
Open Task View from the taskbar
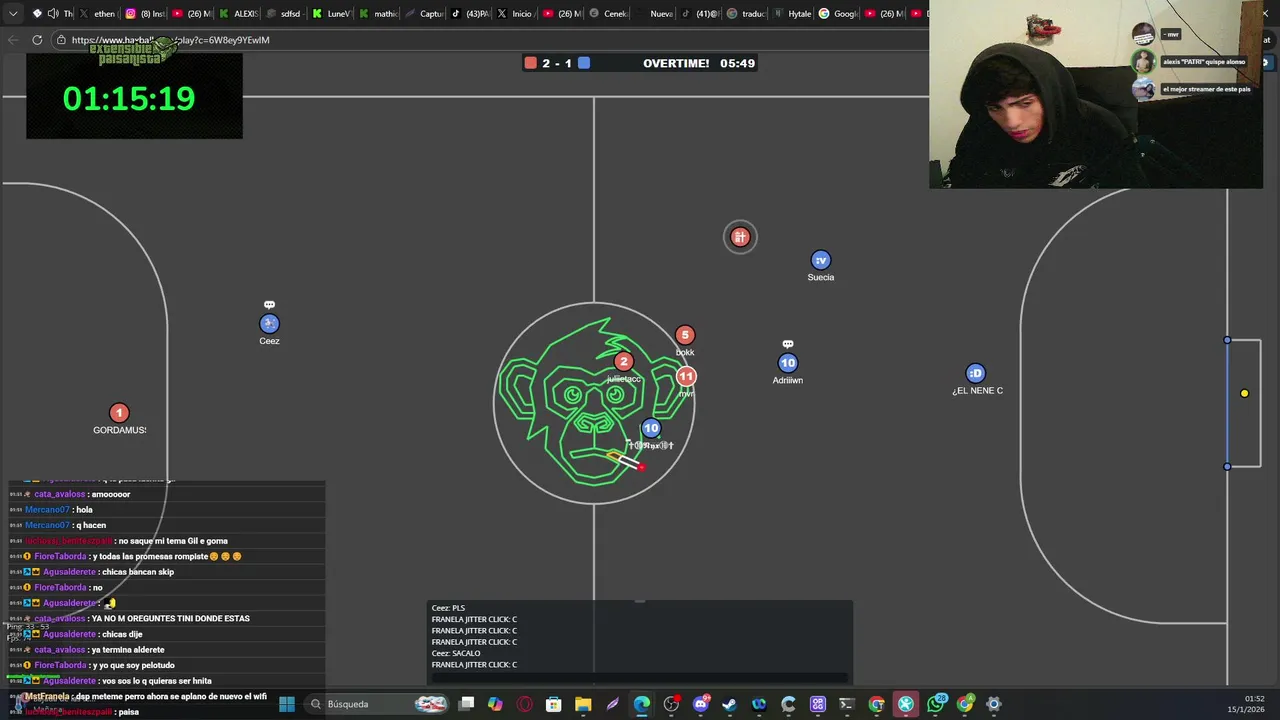466,704
